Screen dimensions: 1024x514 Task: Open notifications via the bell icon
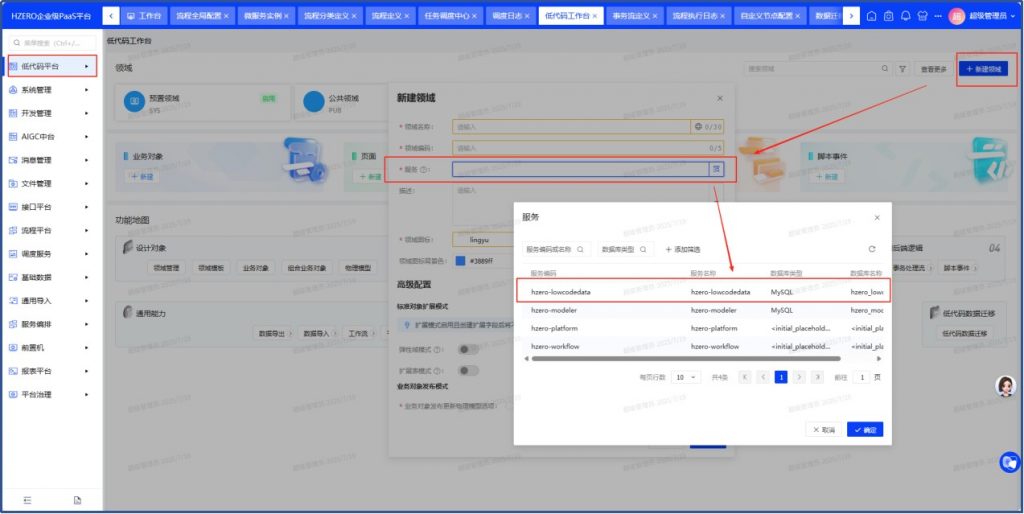pyautogui.click(x=905, y=16)
